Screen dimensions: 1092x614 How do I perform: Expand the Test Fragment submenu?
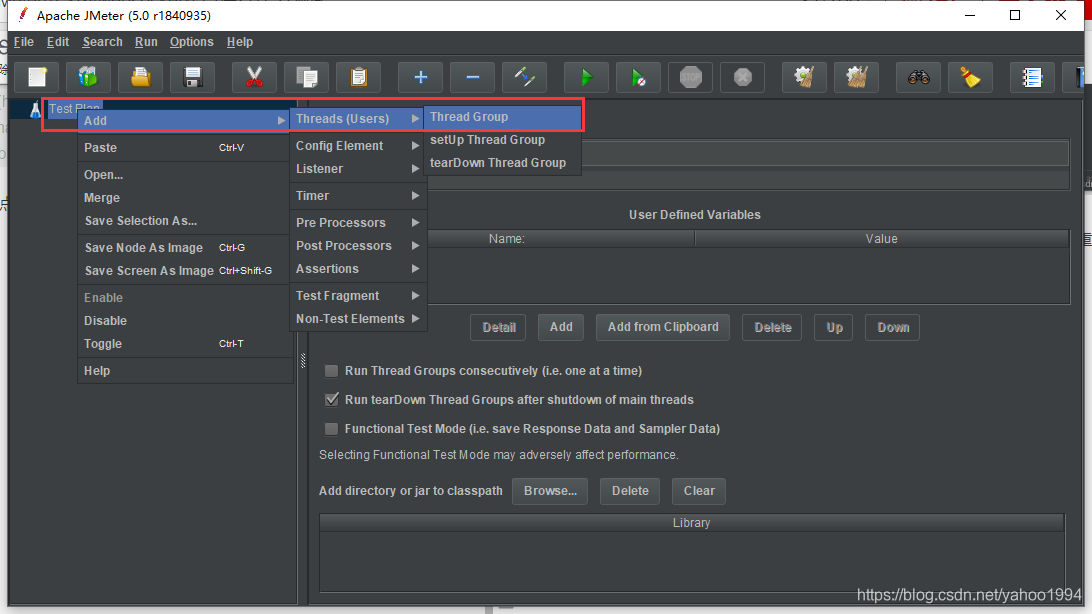(x=357, y=296)
